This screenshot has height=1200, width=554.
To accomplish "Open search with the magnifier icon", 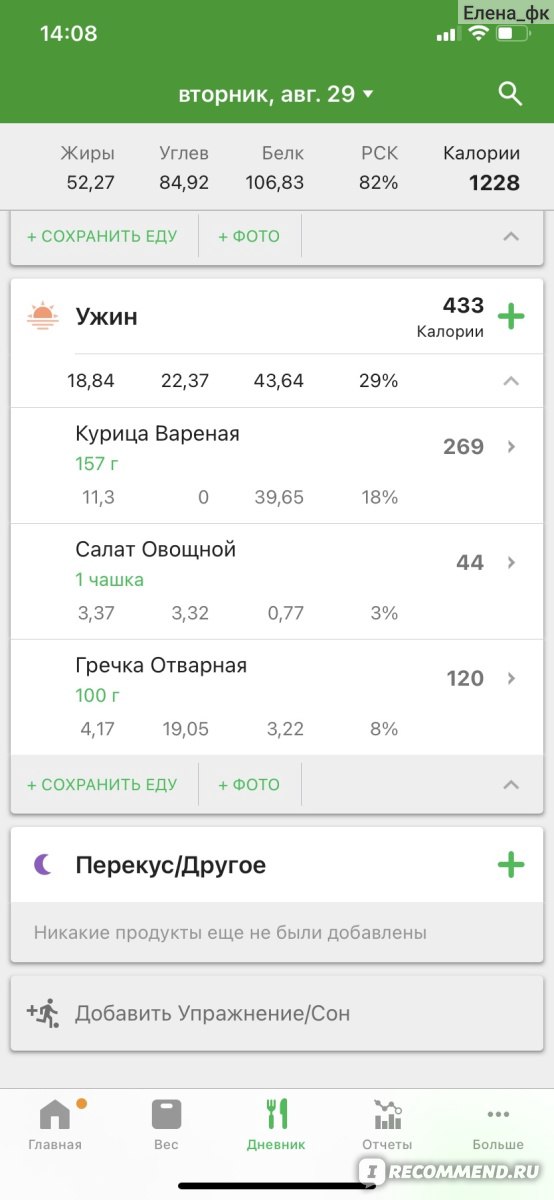I will (x=510, y=94).
